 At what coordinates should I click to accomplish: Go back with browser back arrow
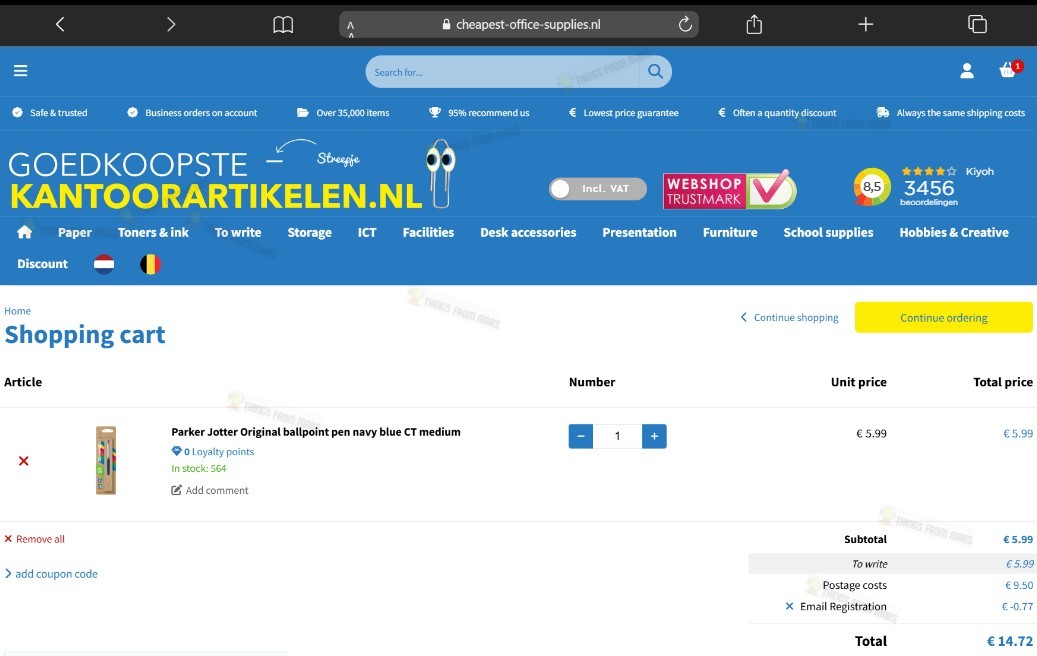point(60,24)
